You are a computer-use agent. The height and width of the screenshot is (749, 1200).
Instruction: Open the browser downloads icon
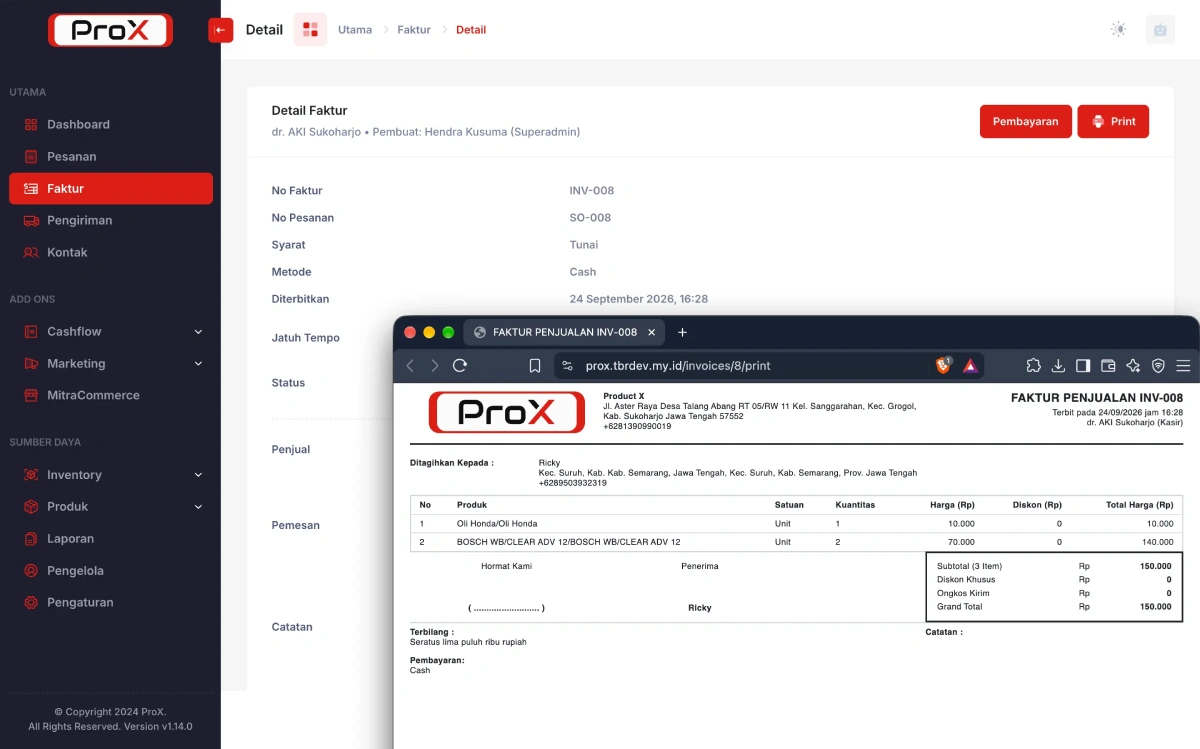(1058, 366)
